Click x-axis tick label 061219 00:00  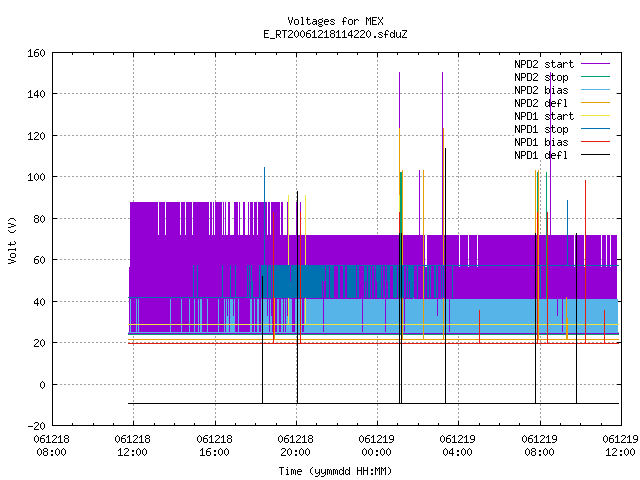377,446
